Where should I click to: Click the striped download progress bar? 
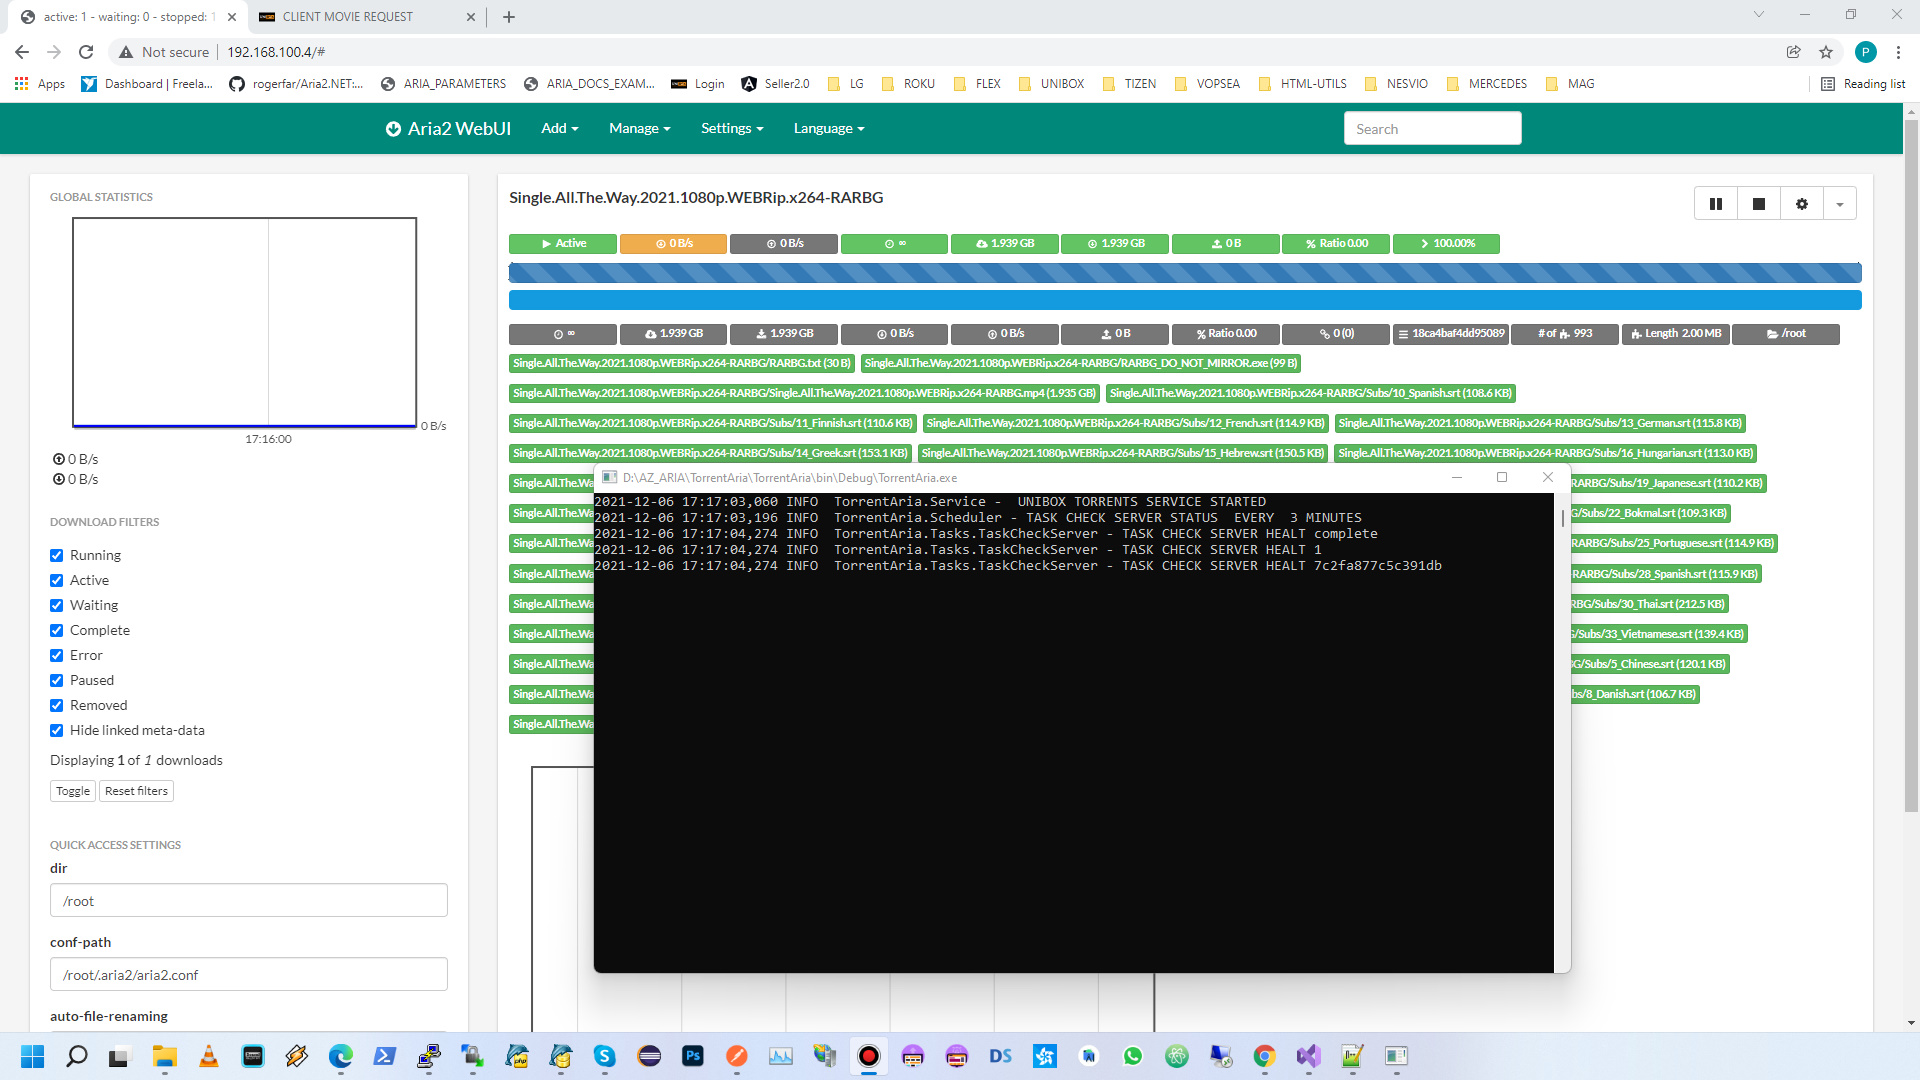point(1184,273)
